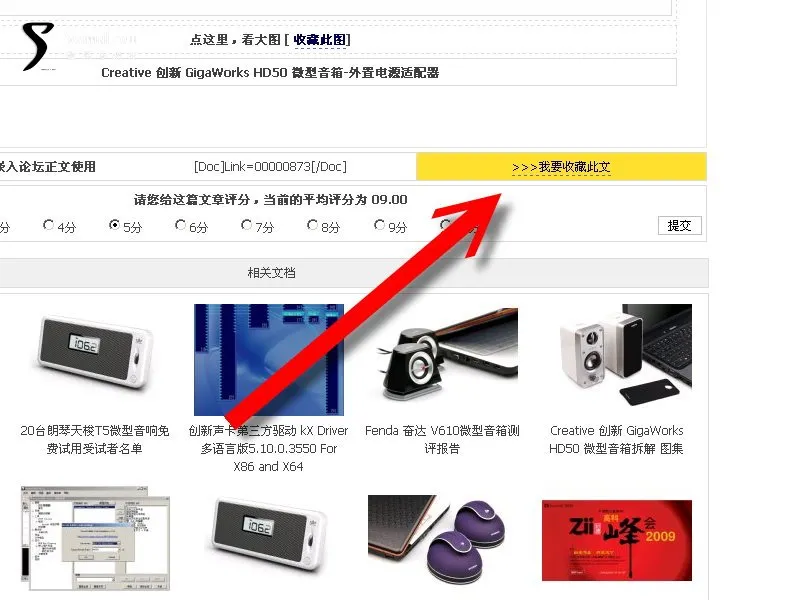The width and height of the screenshot is (800, 600).
Task: Choose the 6分 rating radio button
Action: (x=180, y=224)
